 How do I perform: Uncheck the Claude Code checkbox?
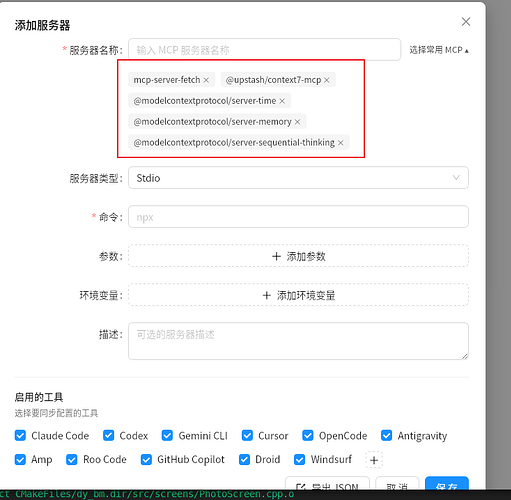(x=20, y=435)
